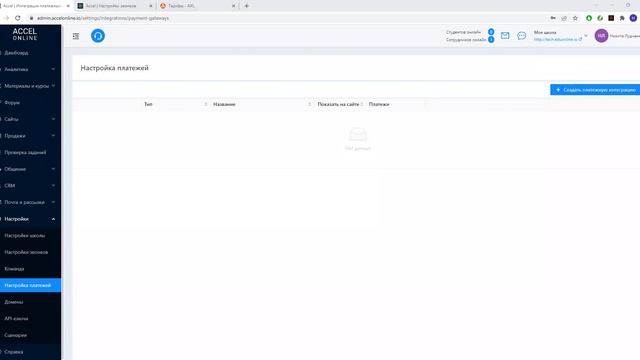The height and width of the screenshot is (360, 640).
Task: Click the second green leaf extension icon
Action: coord(600,18)
